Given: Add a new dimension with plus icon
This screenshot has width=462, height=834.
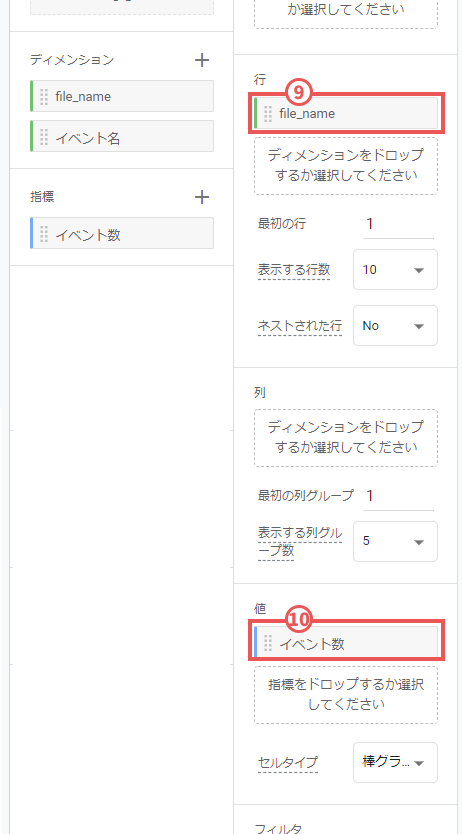Looking at the screenshot, I should click(x=201, y=60).
